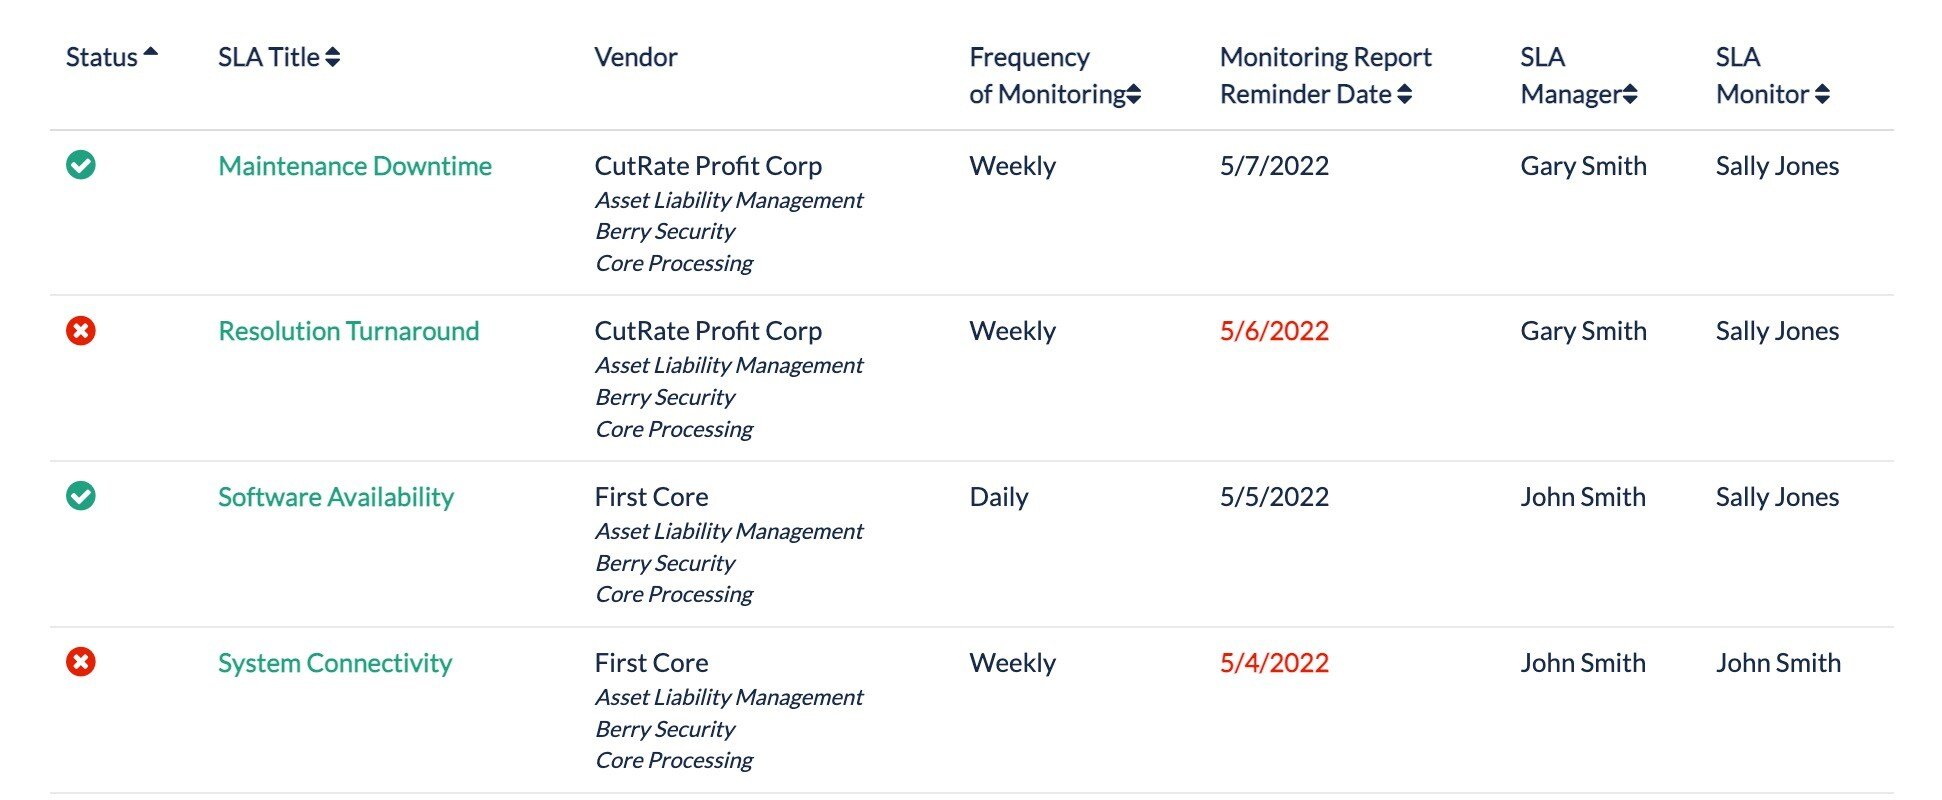Click the overdue 5/6/2022 reminder date

pyautogui.click(x=1274, y=331)
